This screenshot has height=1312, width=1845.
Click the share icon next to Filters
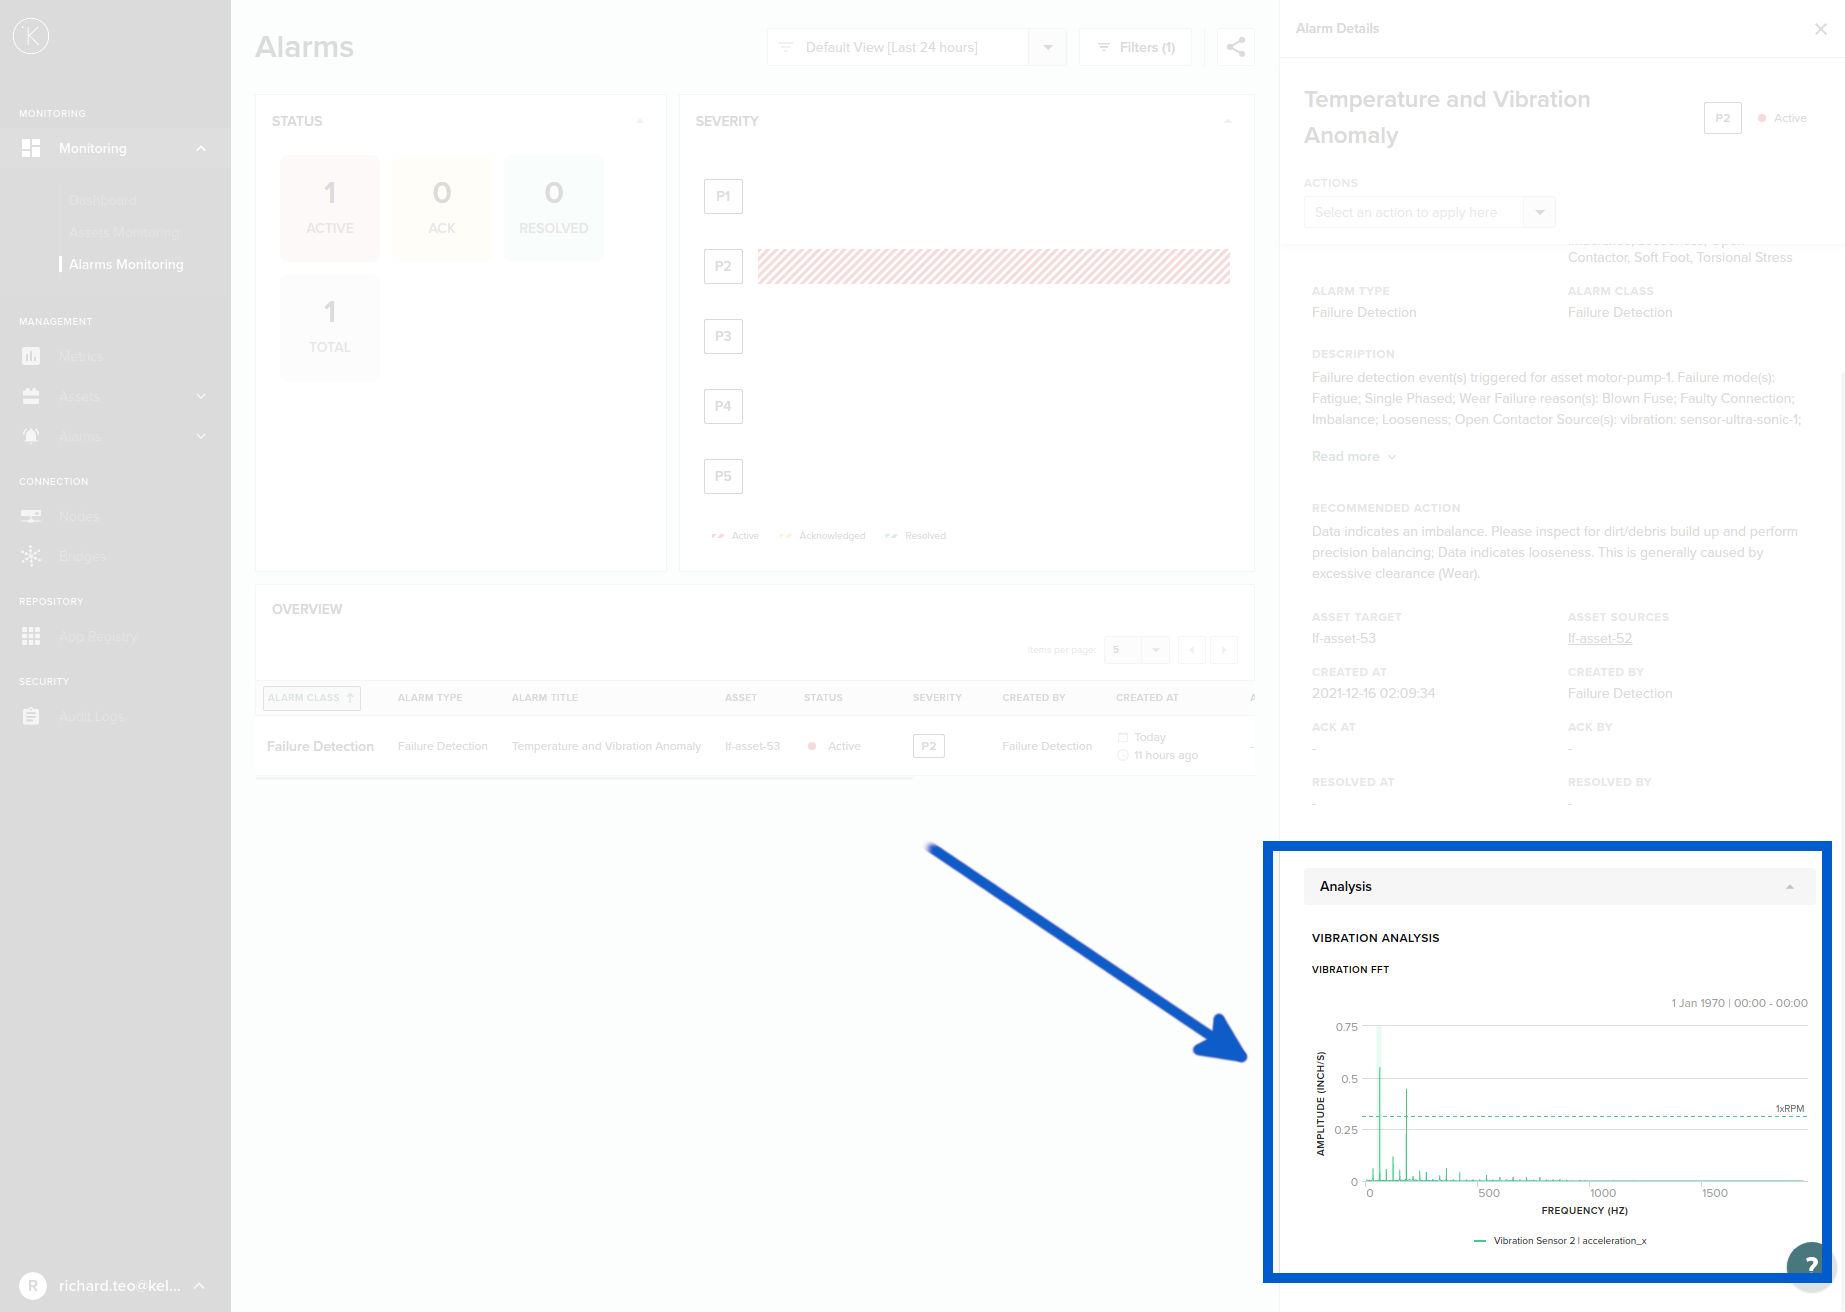[1235, 47]
